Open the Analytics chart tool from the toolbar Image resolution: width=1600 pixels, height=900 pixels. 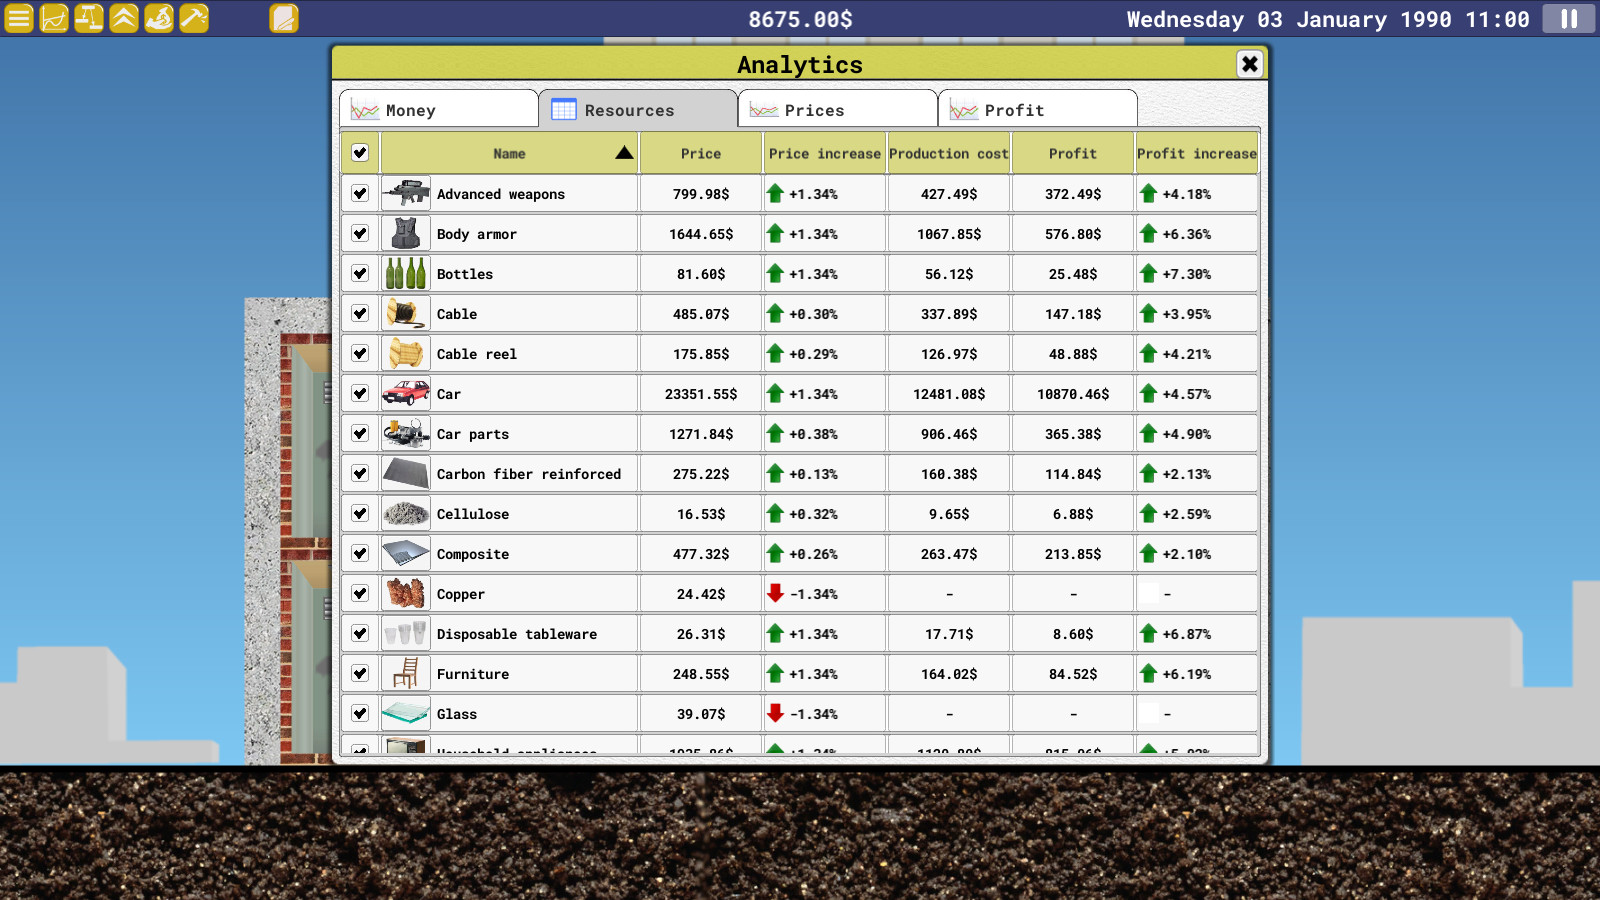pyautogui.click(x=52, y=17)
